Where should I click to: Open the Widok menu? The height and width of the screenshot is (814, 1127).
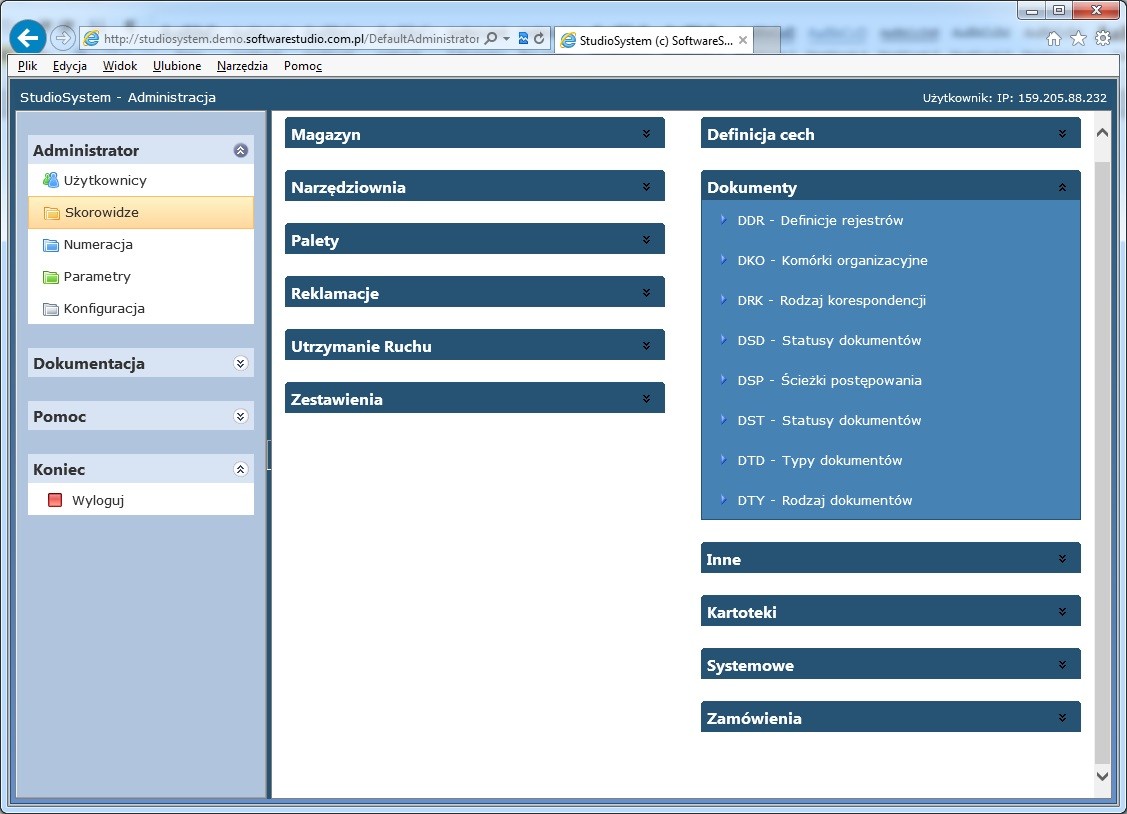[x=119, y=66]
